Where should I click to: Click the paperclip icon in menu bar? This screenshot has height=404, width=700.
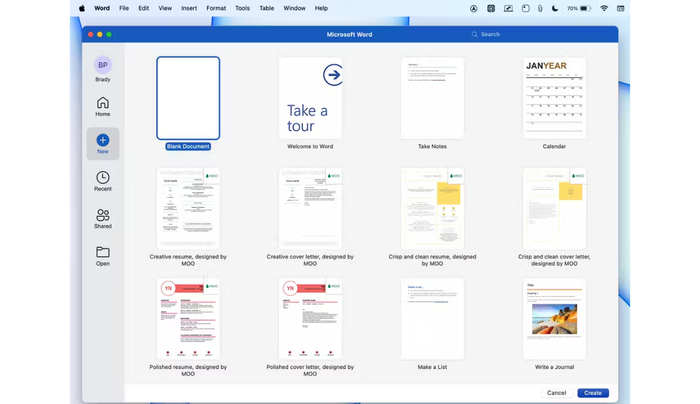[540, 8]
